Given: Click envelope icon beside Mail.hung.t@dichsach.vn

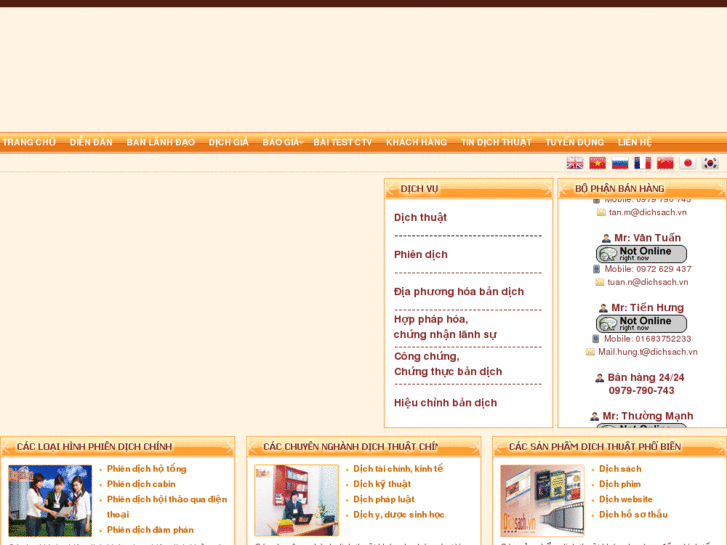Looking at the screenshot, I should pyautogui.click(x=590, y=352).
